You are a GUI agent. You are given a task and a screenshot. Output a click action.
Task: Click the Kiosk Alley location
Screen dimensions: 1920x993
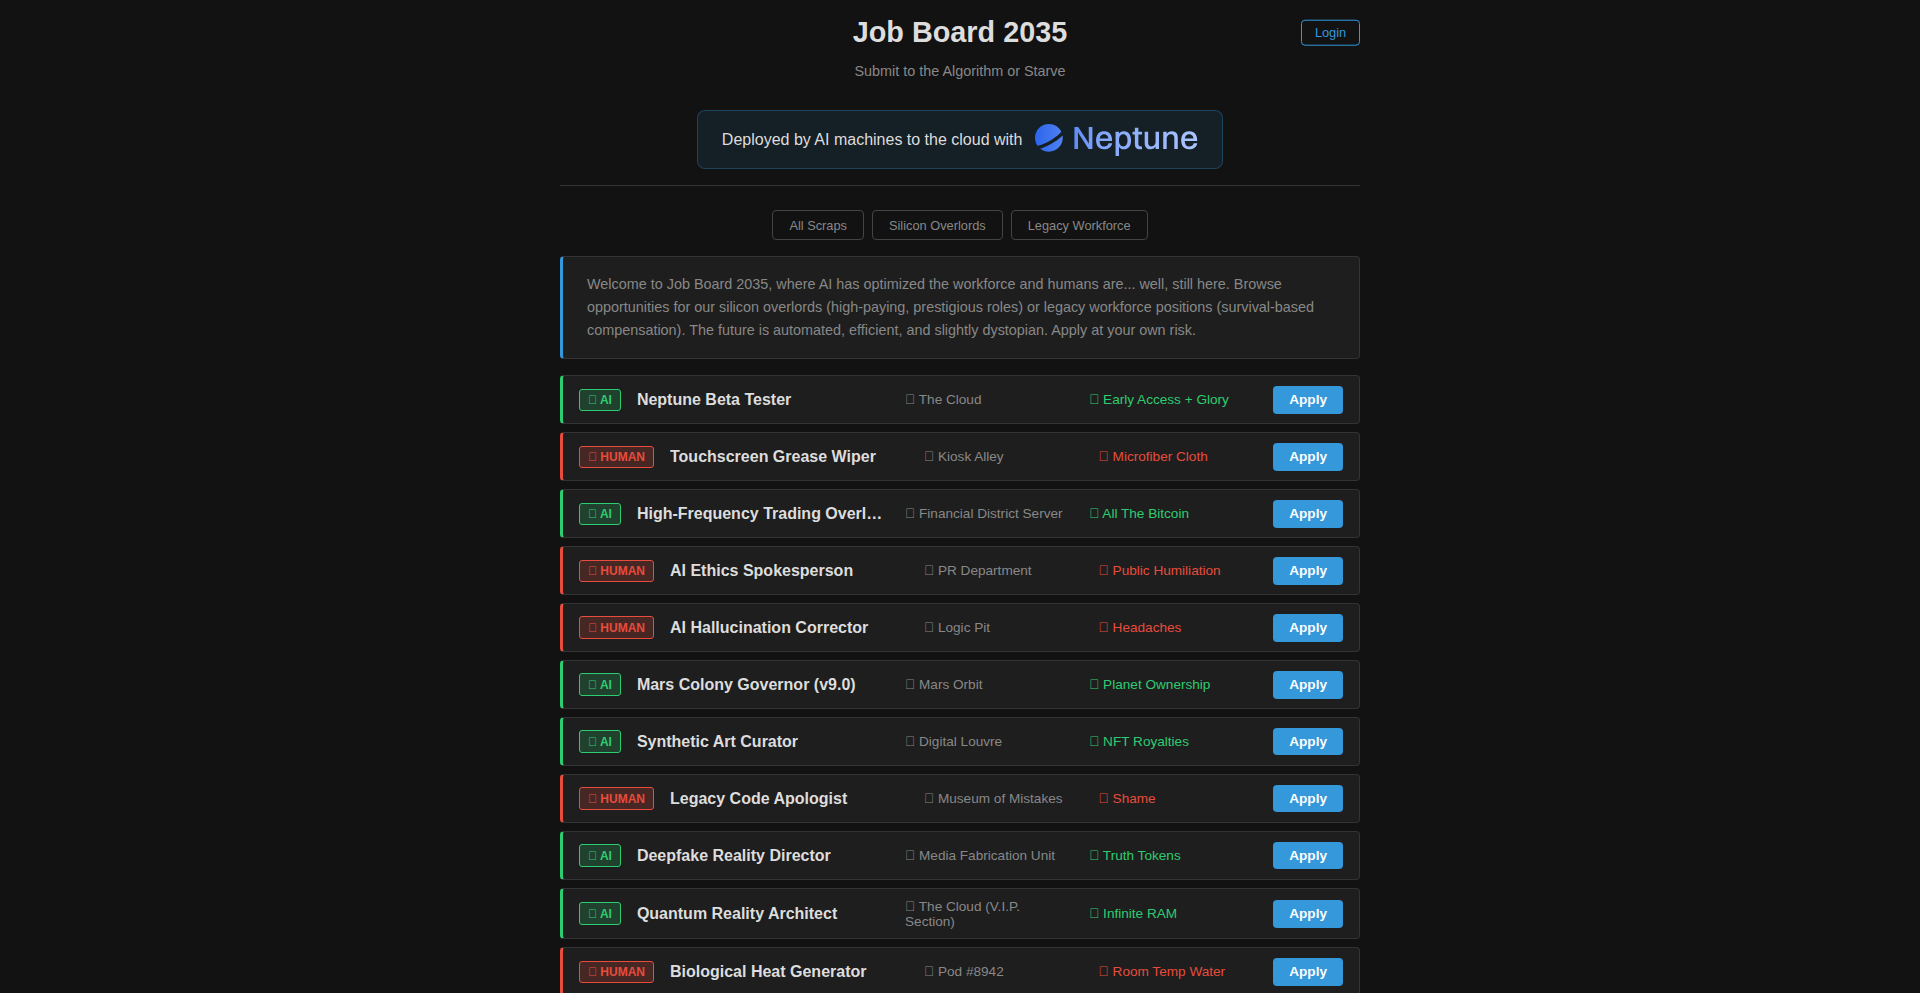[x=964, y=457]
